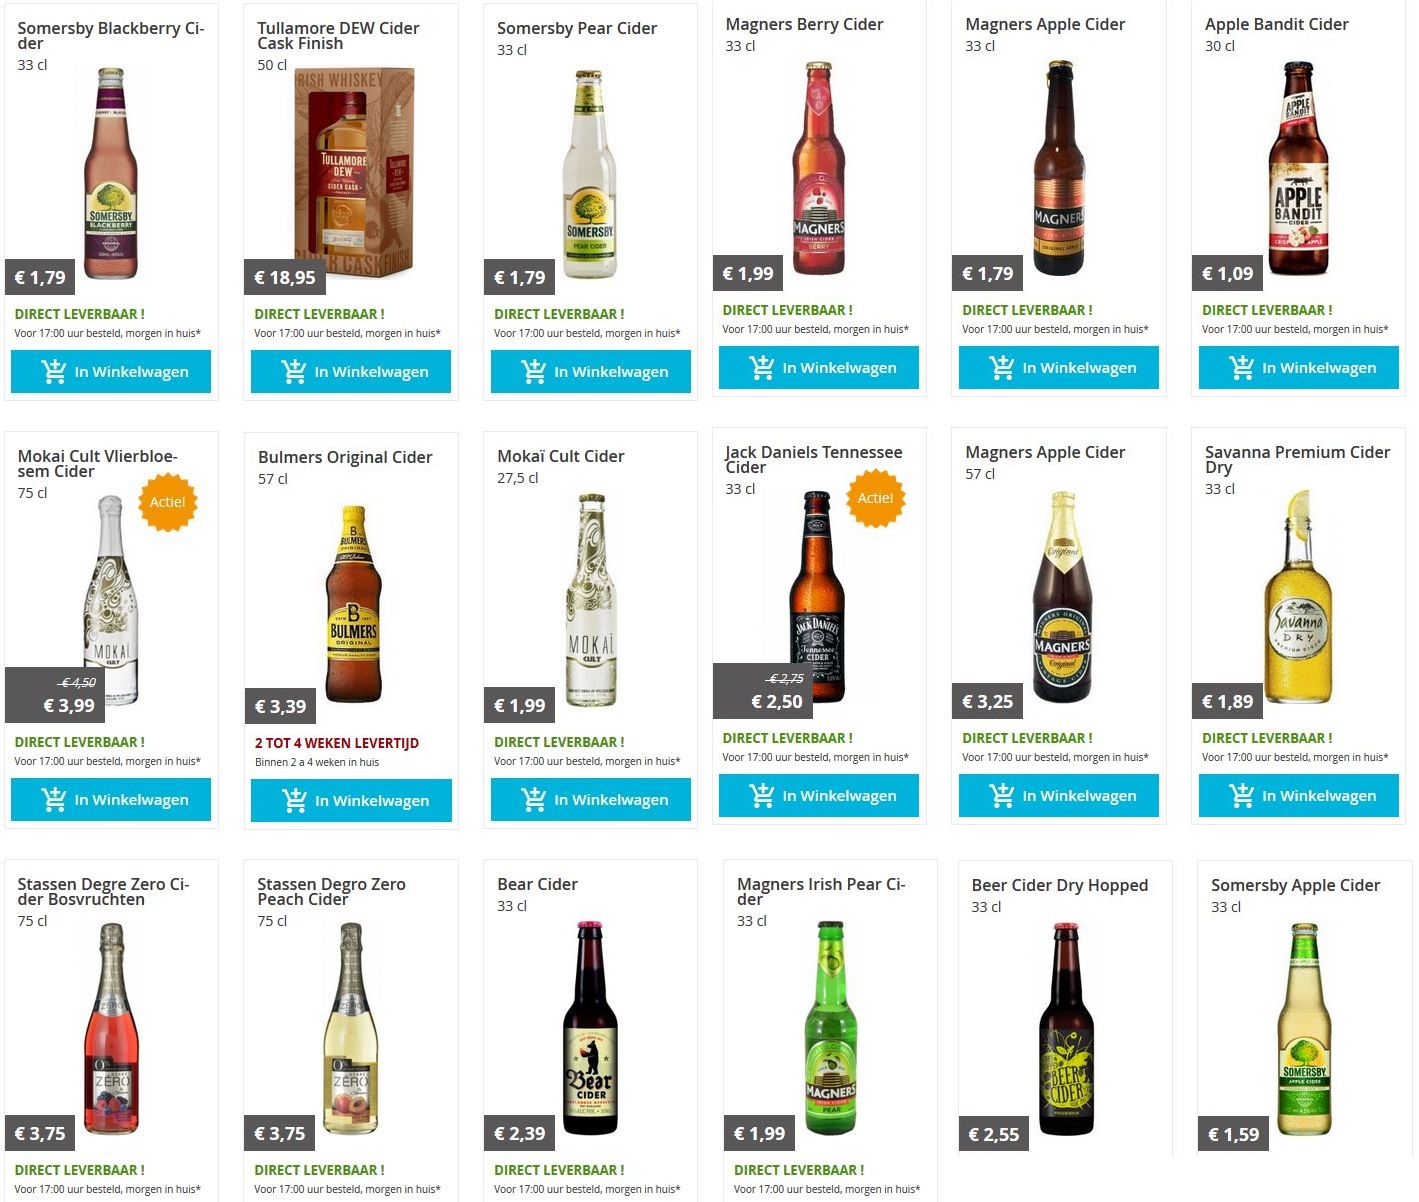The image size is (1419, 1202).
Task: Click cart icon under Magners Berry Cider
Action: point(762,368)
